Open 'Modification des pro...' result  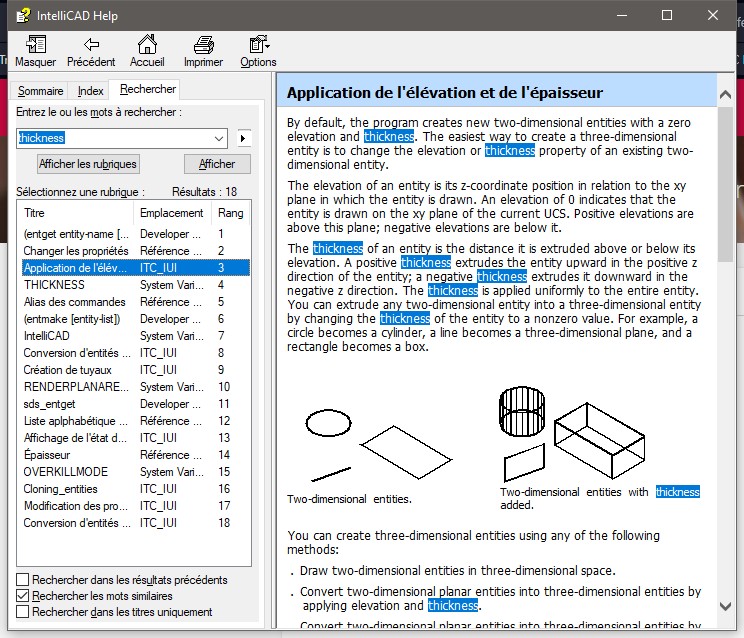136,506
